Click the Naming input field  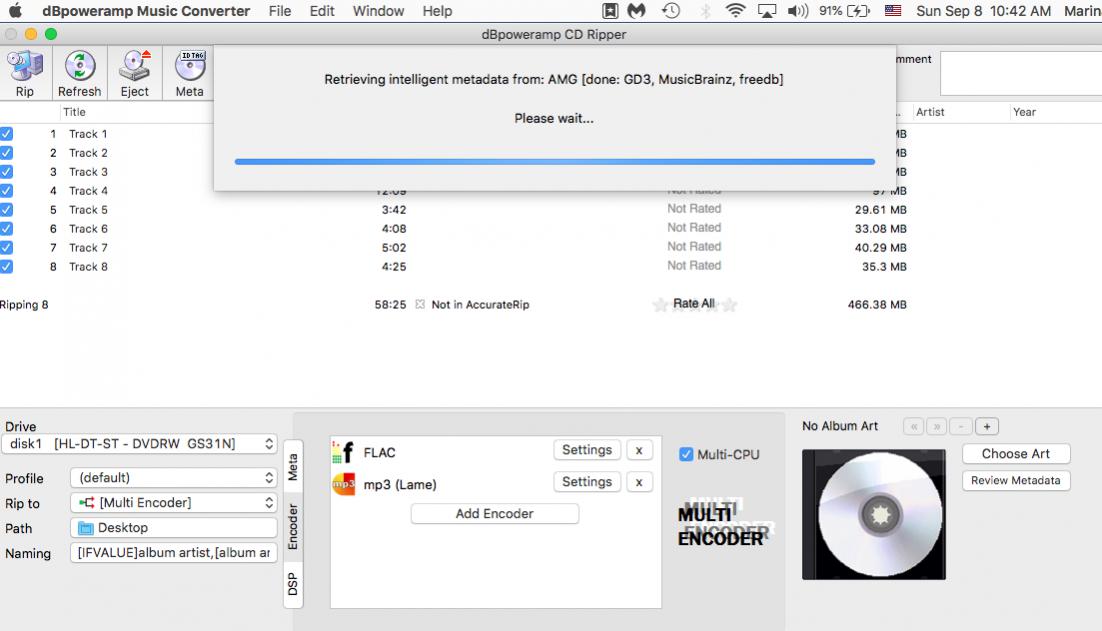173,553
